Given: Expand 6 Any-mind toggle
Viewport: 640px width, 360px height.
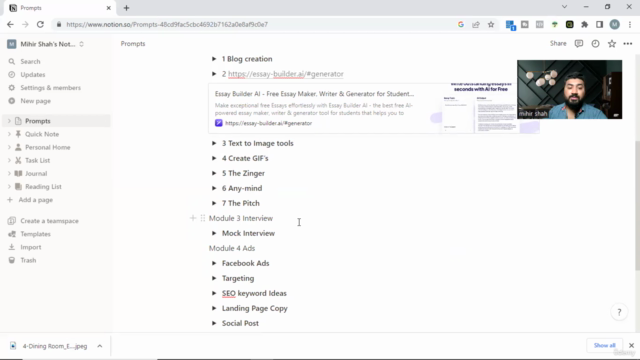Looking at the screenshot, I should pyautogui.click(x=214, y=188).
